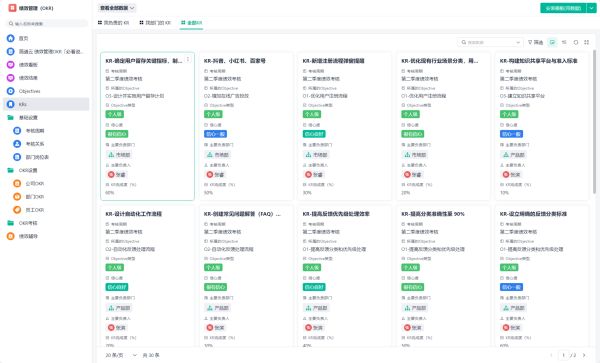Click O2-自动化反馈处理流程 in KR-创建常见问题解答 card
The image size is (600, 363).
pos(229,249)
